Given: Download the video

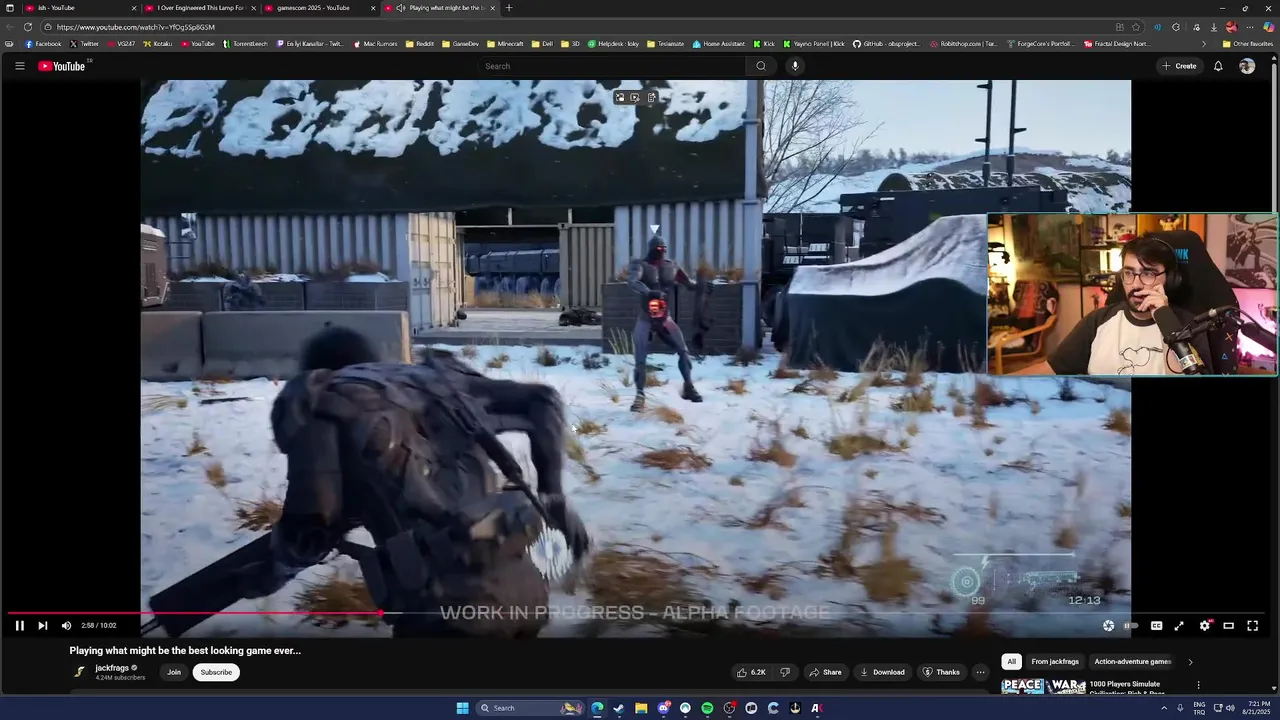Looking at the screenshot, I should tap(882, 672).
